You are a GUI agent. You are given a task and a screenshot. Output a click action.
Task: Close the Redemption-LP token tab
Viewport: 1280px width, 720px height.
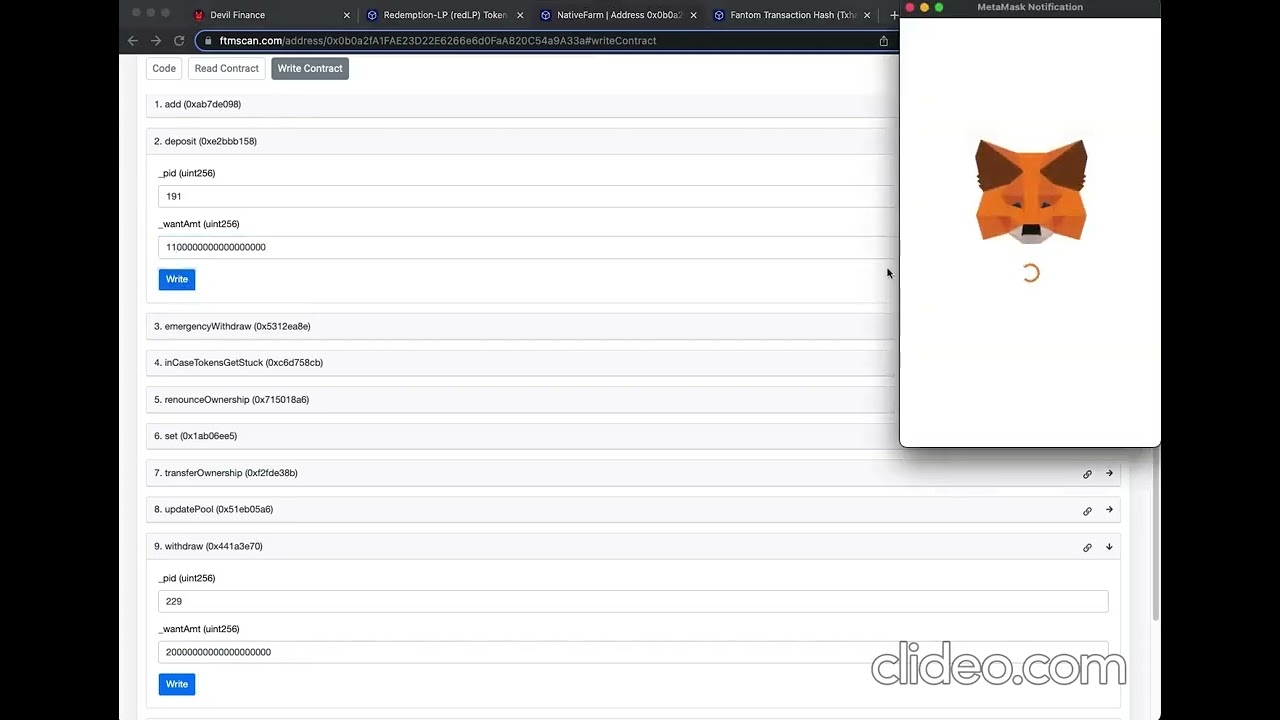coord(520,15)
